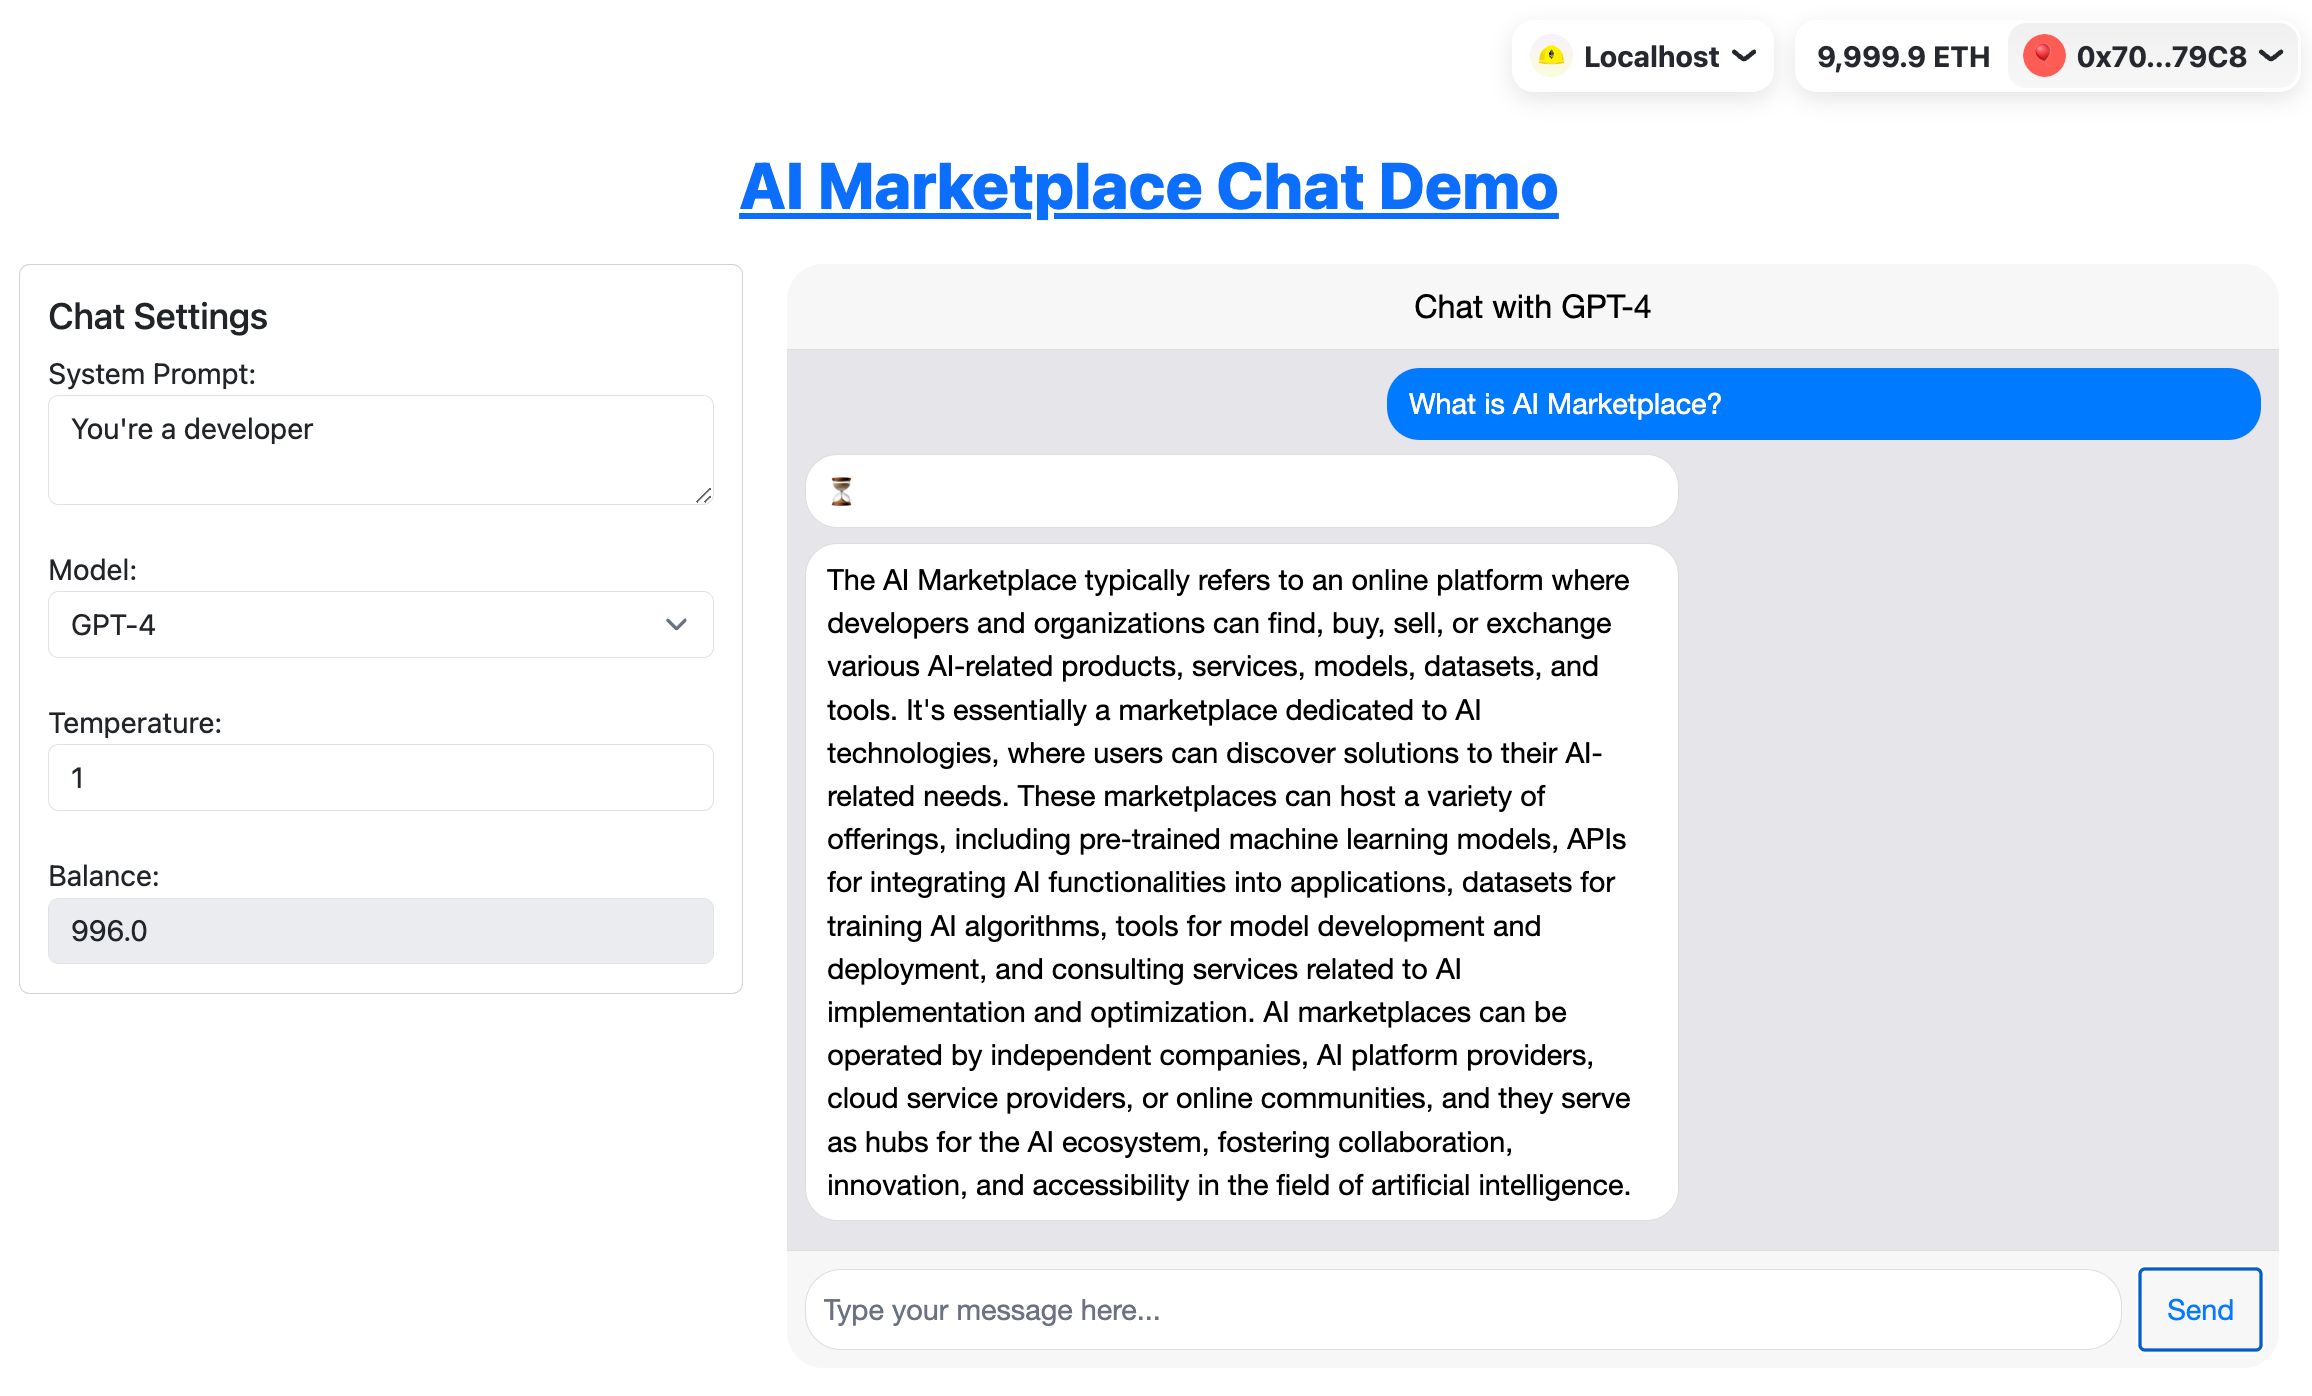Click the 'Balance:' label
This screenshot has height=1396, width=2312.
point(104,876)
